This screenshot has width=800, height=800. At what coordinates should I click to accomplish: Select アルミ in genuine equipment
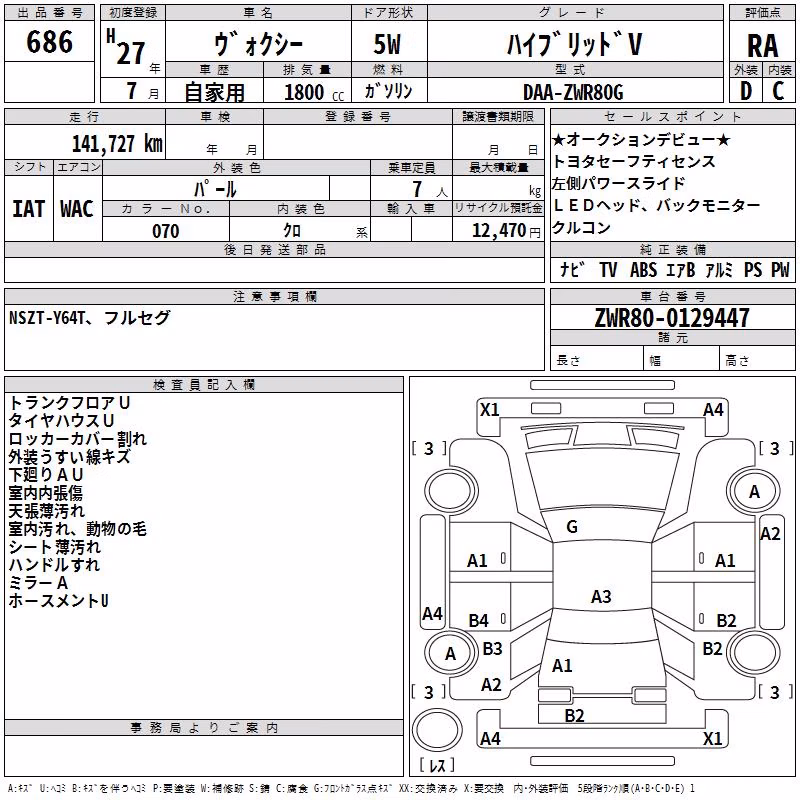(x=719, y=269)
